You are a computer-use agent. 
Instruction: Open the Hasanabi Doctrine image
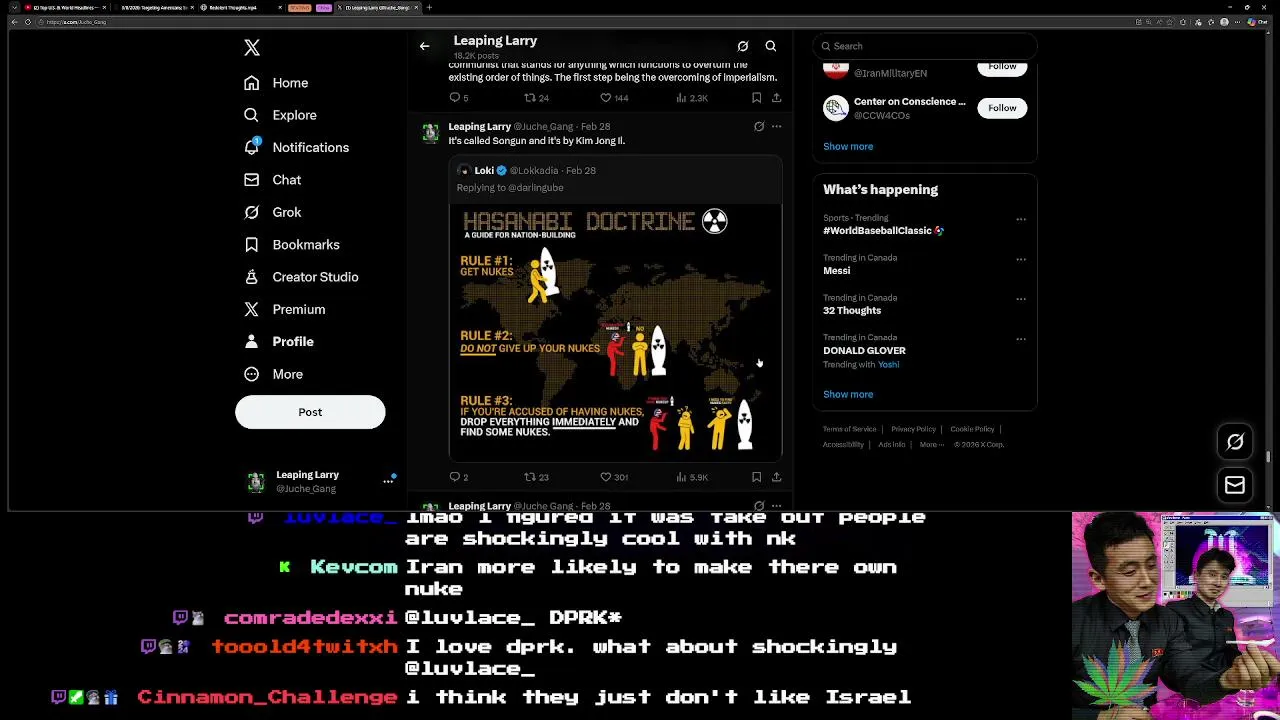tap(615, 331)
